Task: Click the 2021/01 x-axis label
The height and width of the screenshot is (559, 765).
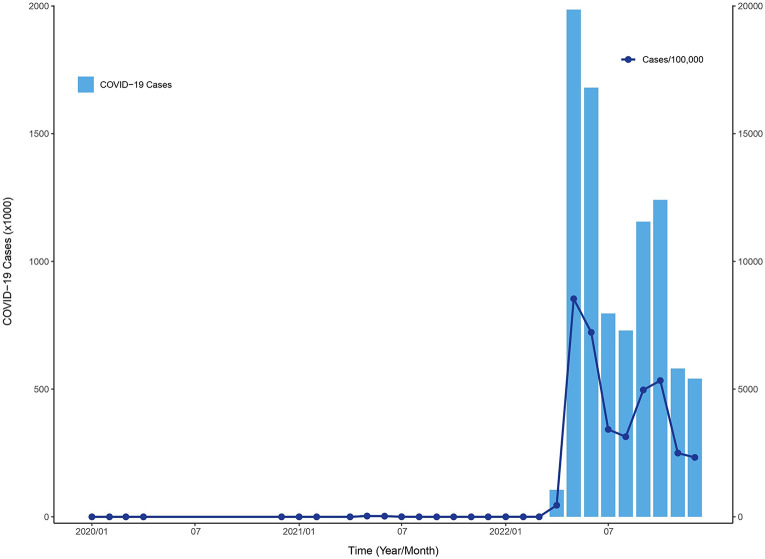Action: coord(299,531)
